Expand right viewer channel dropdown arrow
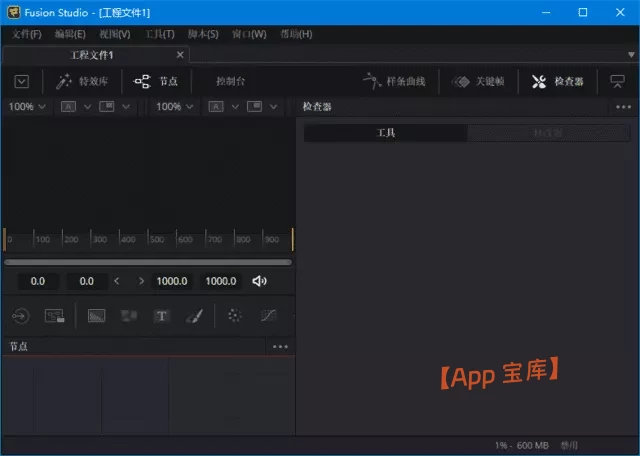Screen dimensions: 640x456 pos(235,107)
